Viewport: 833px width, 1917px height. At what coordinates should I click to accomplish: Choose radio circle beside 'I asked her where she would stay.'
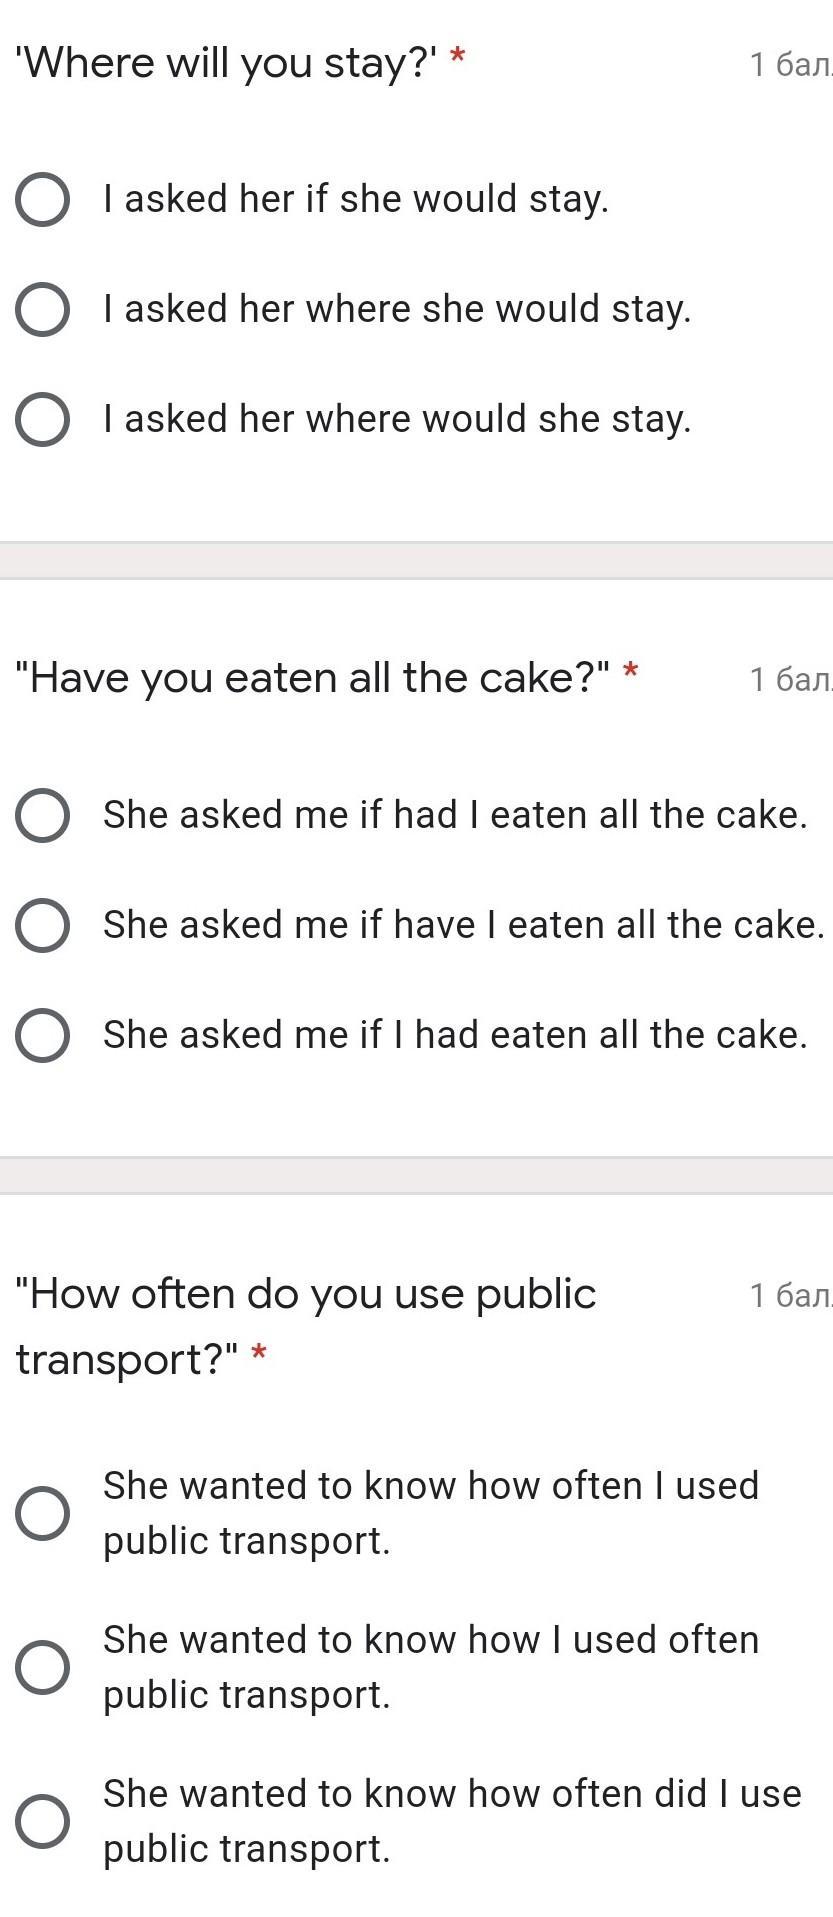[42, 310]
